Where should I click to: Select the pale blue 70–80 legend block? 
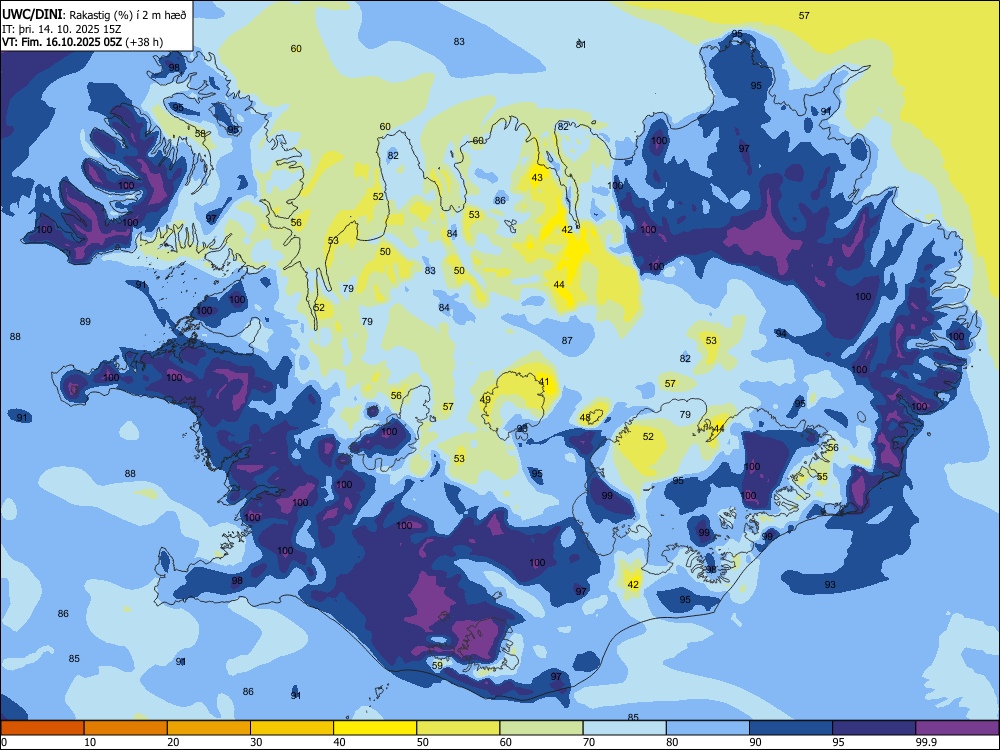click(624, 728)
